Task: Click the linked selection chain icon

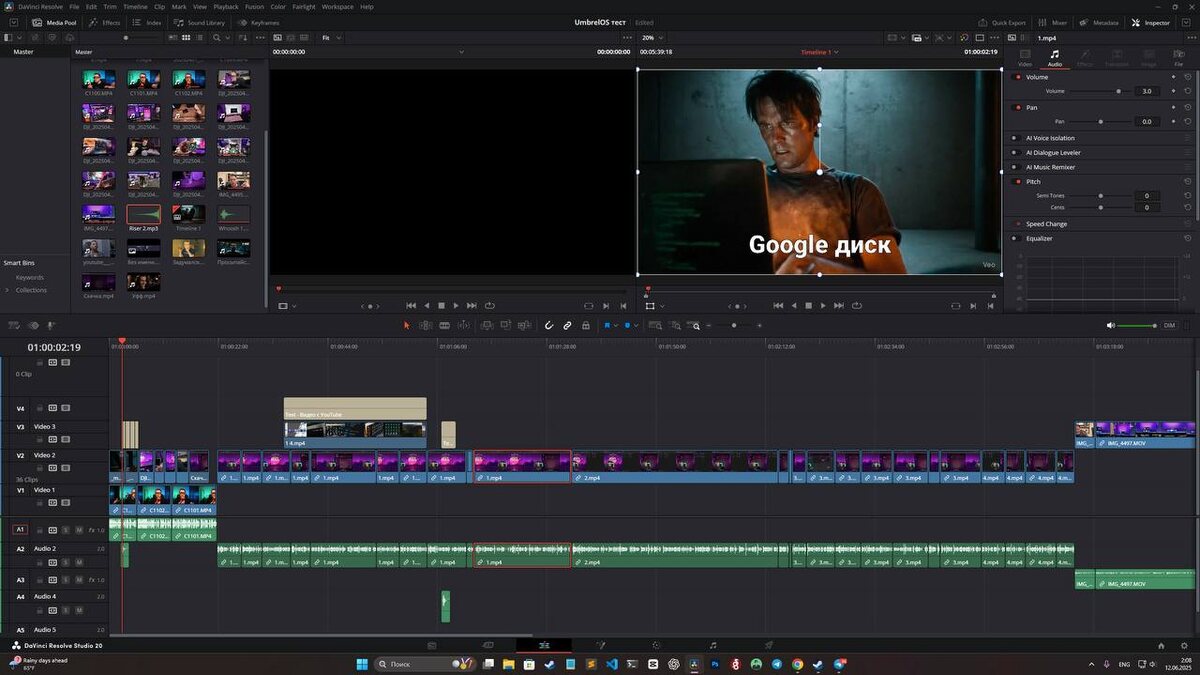Action: point(567,325)
